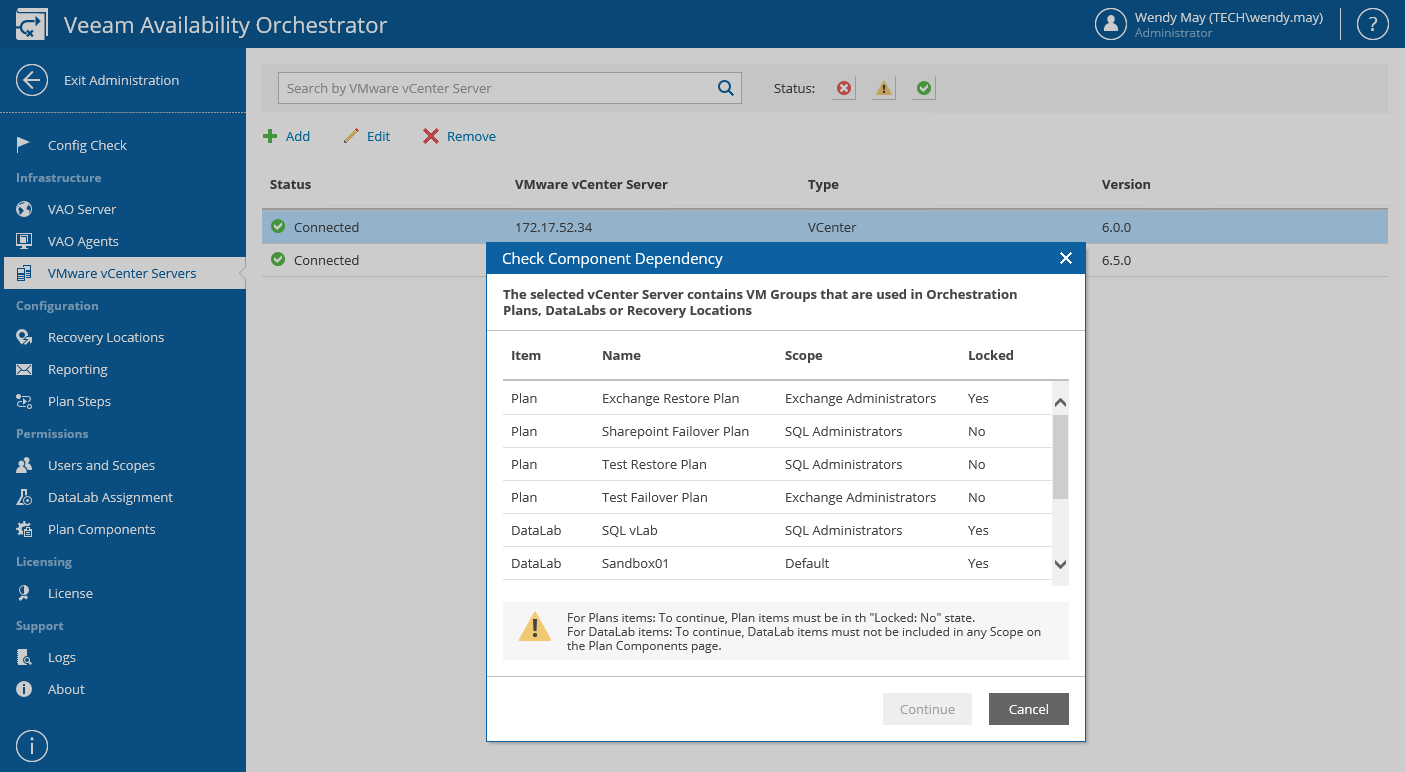Viewport: 1405px width, 772px height.
Task: Click the circled info icon at sidebar bottom
Action: tap(32, 746)
